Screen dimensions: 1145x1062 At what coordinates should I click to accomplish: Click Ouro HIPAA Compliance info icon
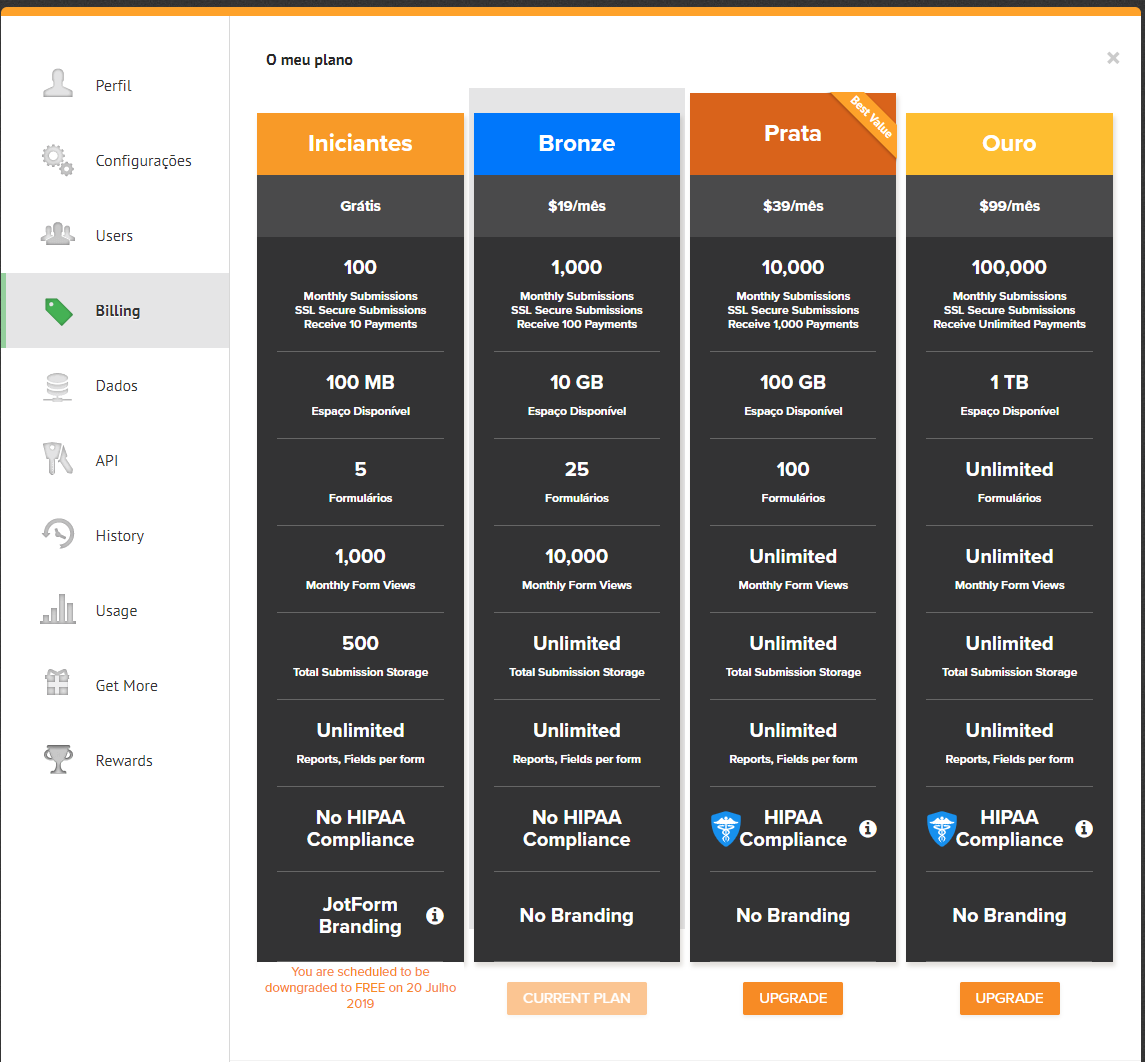pos(1084,829)
